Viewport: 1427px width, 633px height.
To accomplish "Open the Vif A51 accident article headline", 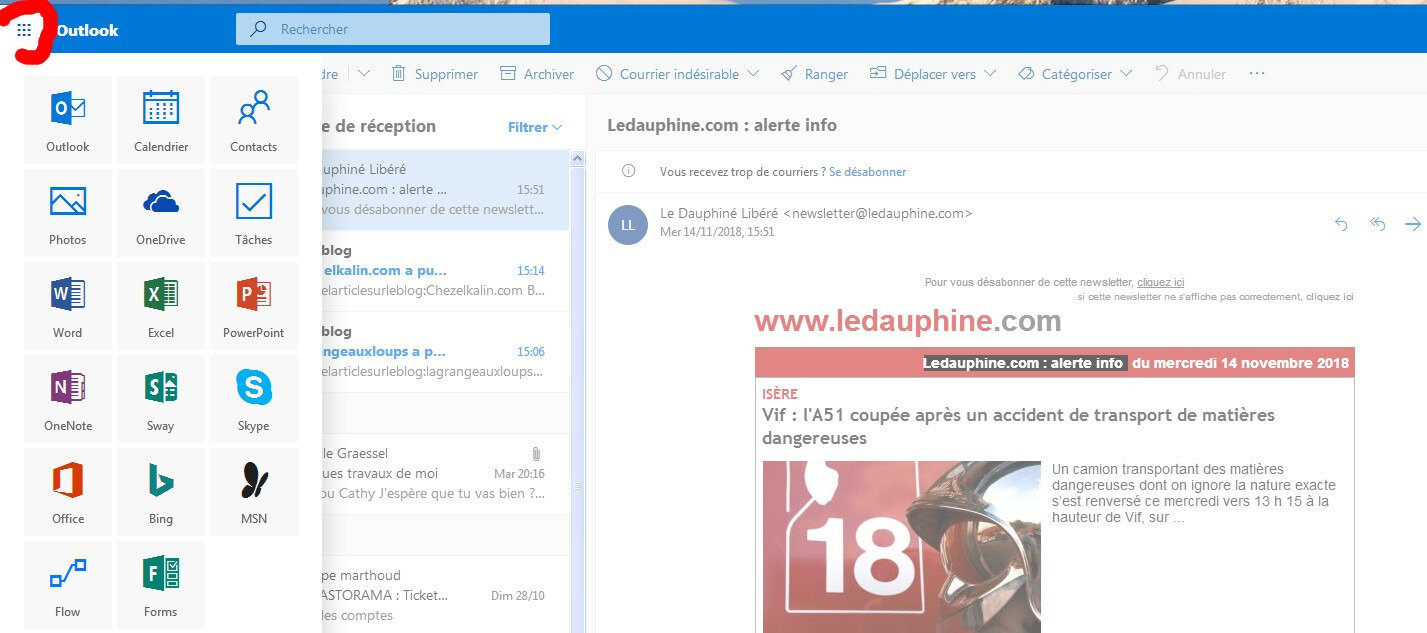I will click(x=1018, y=426).
